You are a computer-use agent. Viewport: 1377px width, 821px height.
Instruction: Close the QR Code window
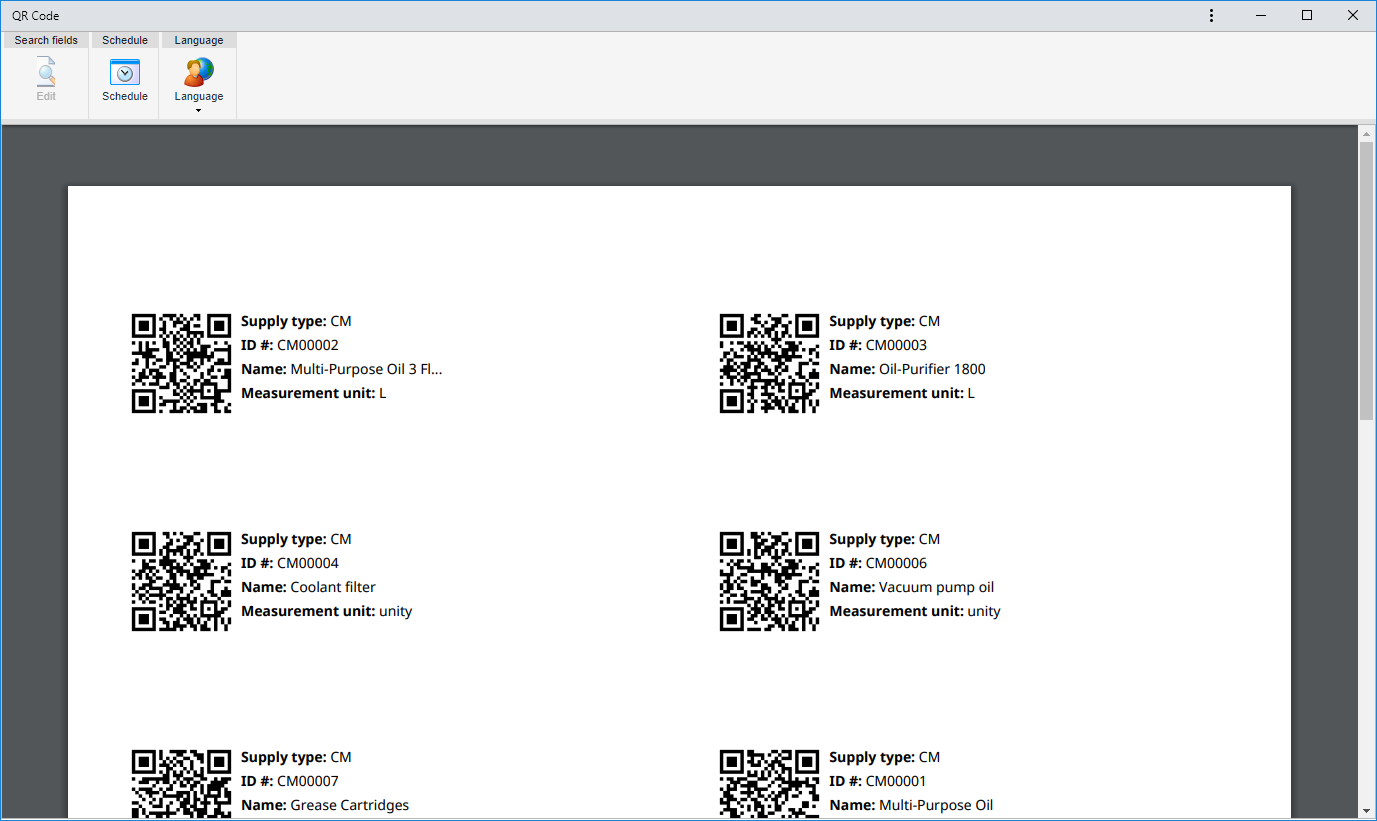click(1353, 15)
